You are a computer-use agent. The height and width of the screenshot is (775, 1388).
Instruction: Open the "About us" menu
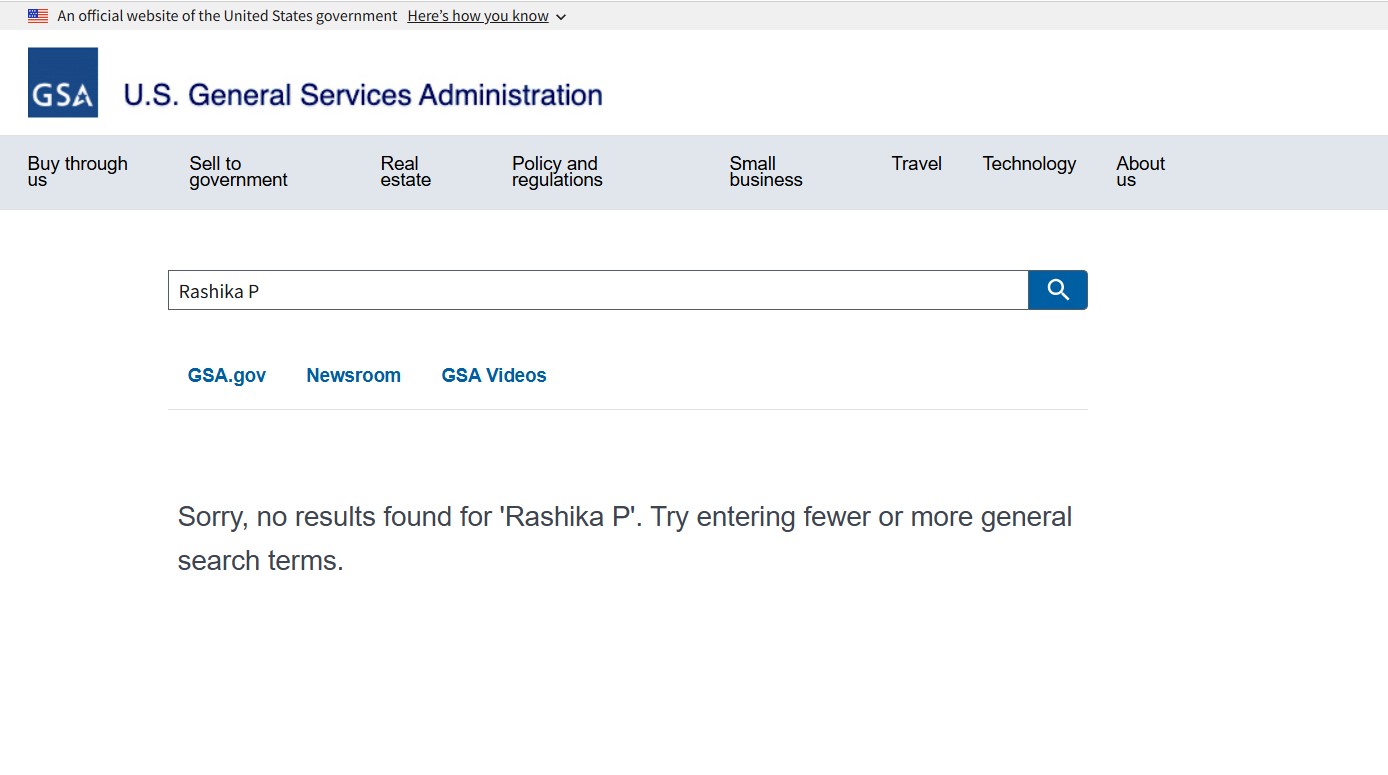1140,172
